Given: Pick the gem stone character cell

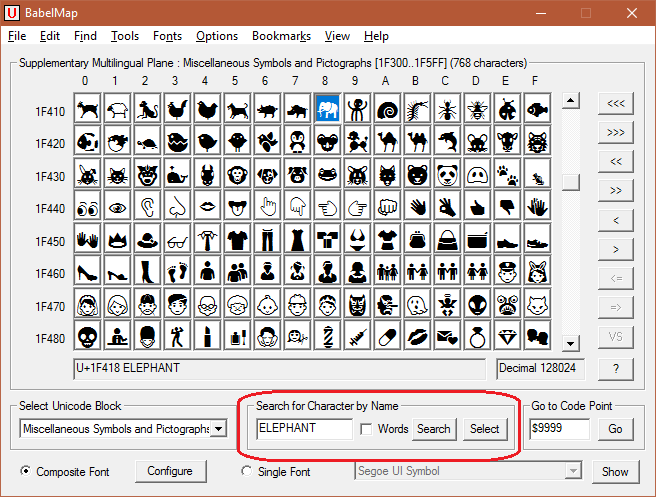Looking at the screenshot, I should (x=507, y=335).
